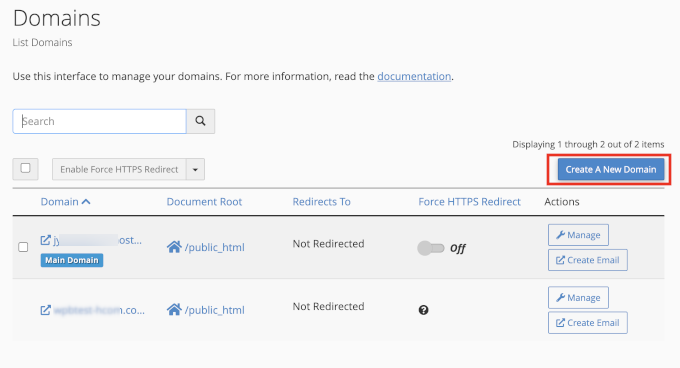Sort by Document Root column
This screenshot has height=368, width=680.
click(x=204, y=202)
